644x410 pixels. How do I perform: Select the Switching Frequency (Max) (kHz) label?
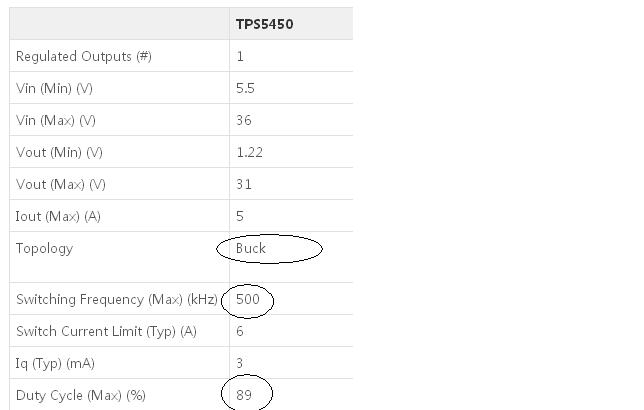tap(117, 299)
